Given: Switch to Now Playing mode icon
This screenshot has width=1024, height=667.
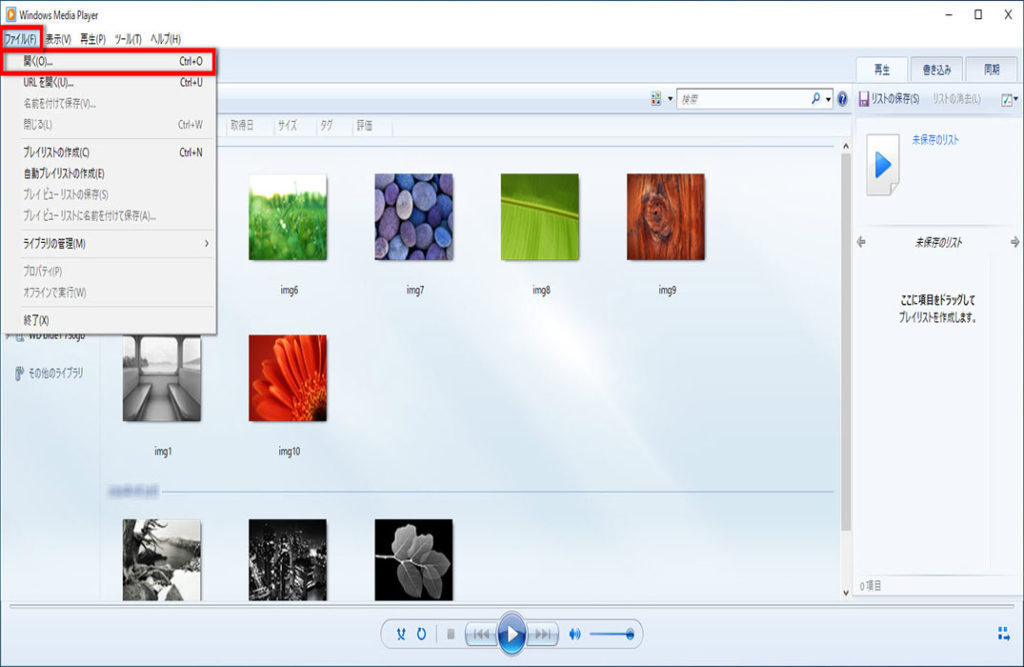Looking at the screenshot, I should click(1003, 633).
